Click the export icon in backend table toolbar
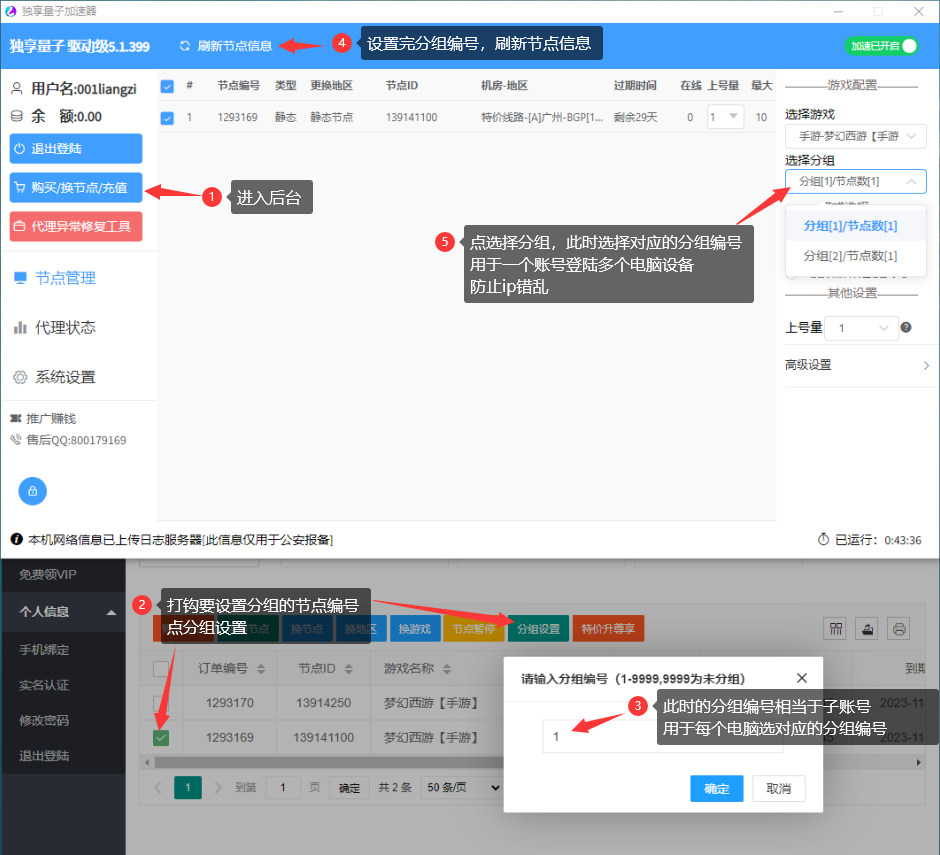This screenshot has height=855, width=940. pos(867,628)
